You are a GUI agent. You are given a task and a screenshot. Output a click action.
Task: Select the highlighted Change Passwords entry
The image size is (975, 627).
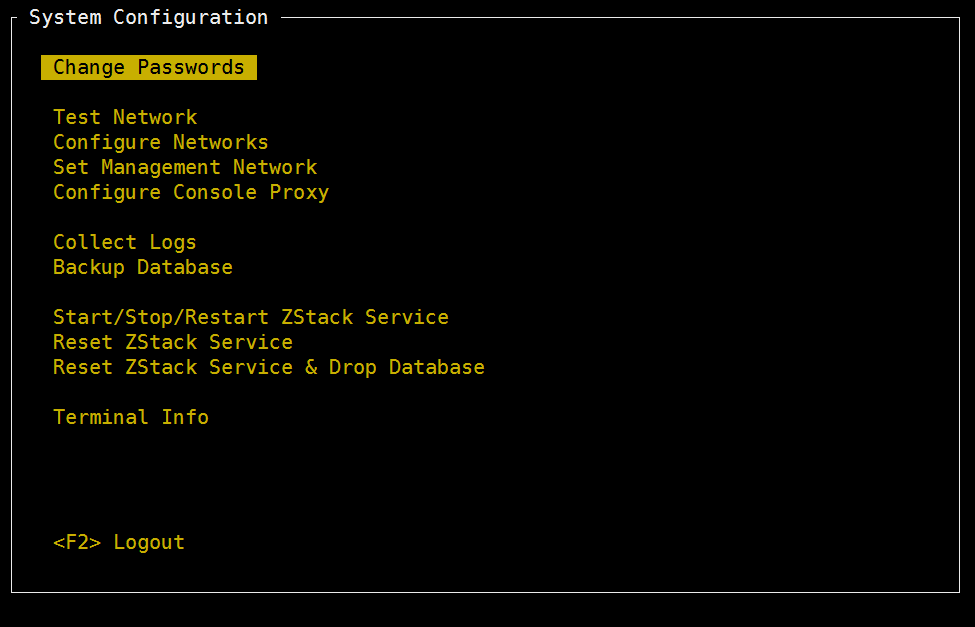(x=149, y=67)
